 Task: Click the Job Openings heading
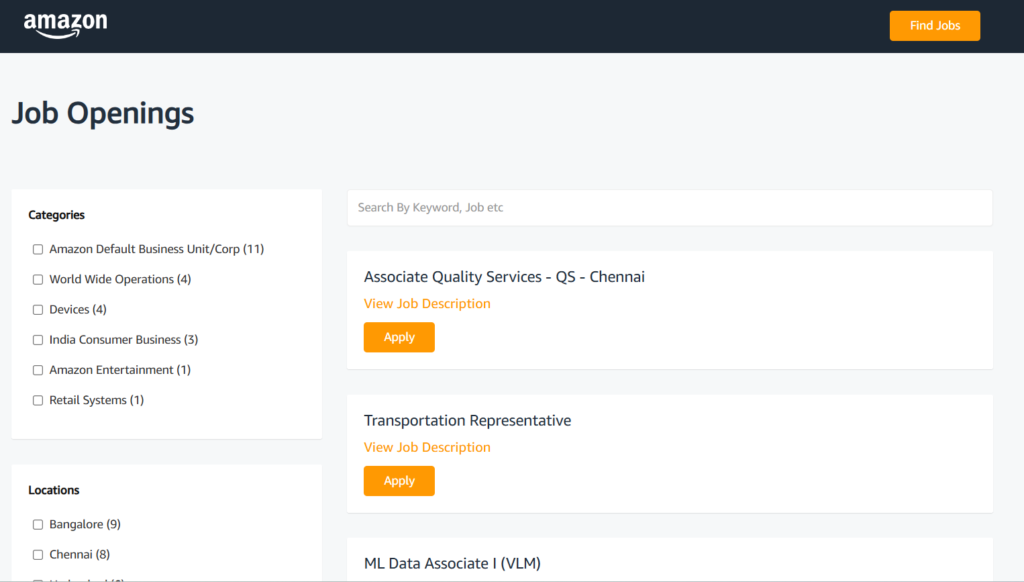(x=103, y=113)
